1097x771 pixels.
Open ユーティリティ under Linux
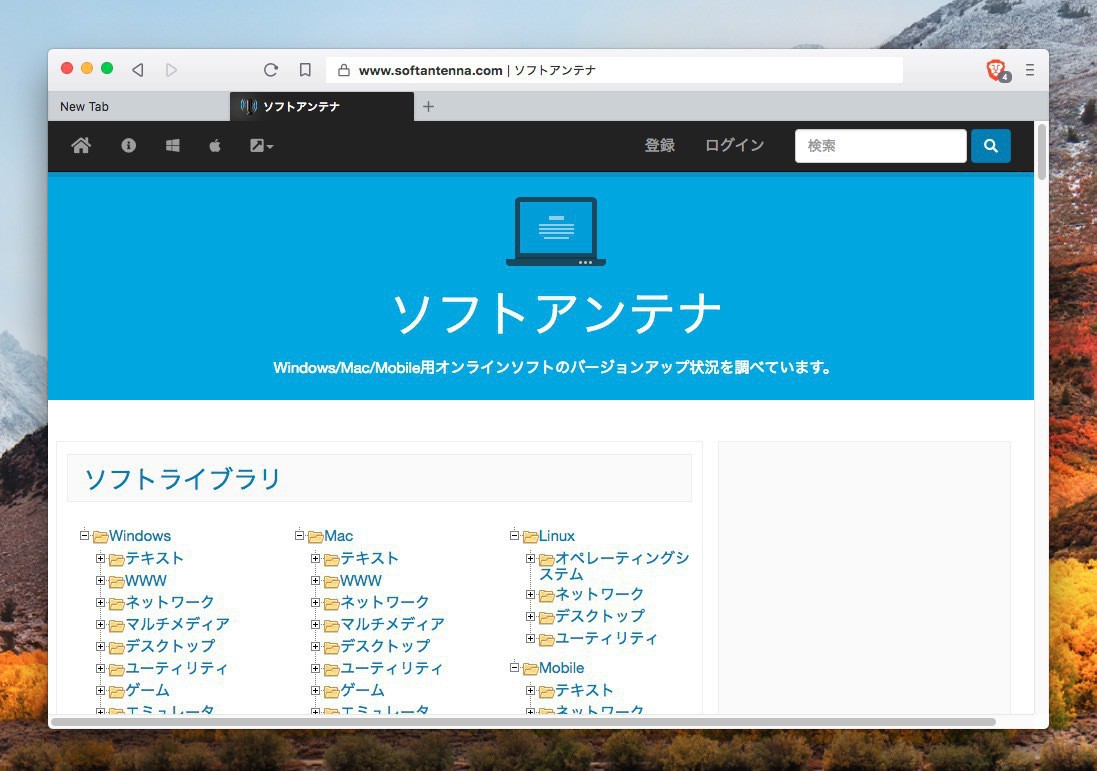click(x=606, y=638)
